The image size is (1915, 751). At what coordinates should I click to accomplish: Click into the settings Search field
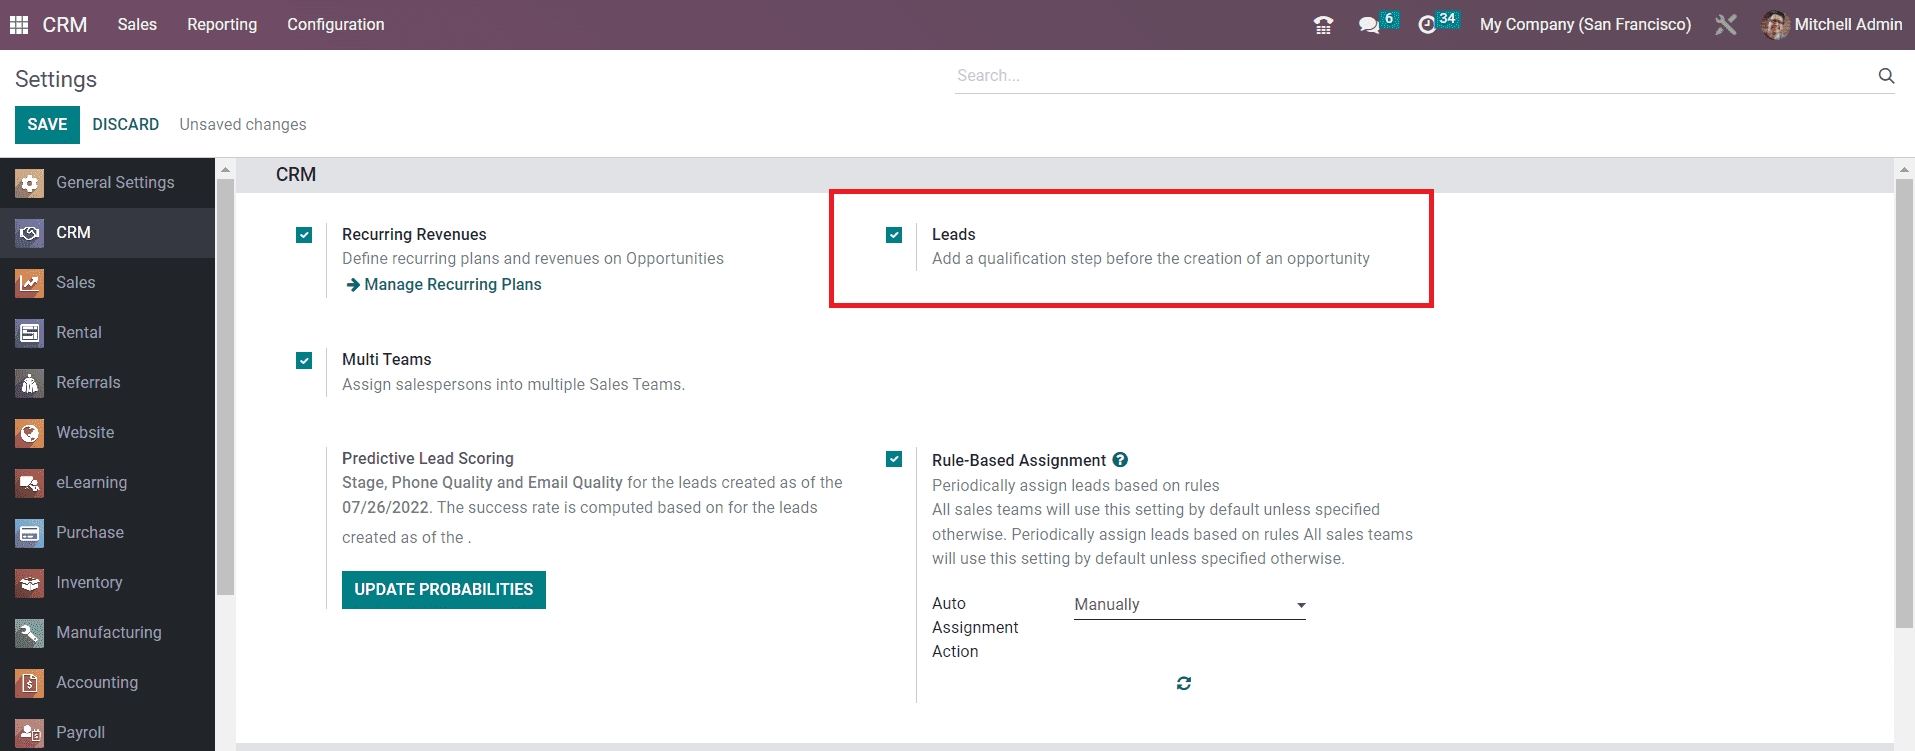pos(1410,76)
